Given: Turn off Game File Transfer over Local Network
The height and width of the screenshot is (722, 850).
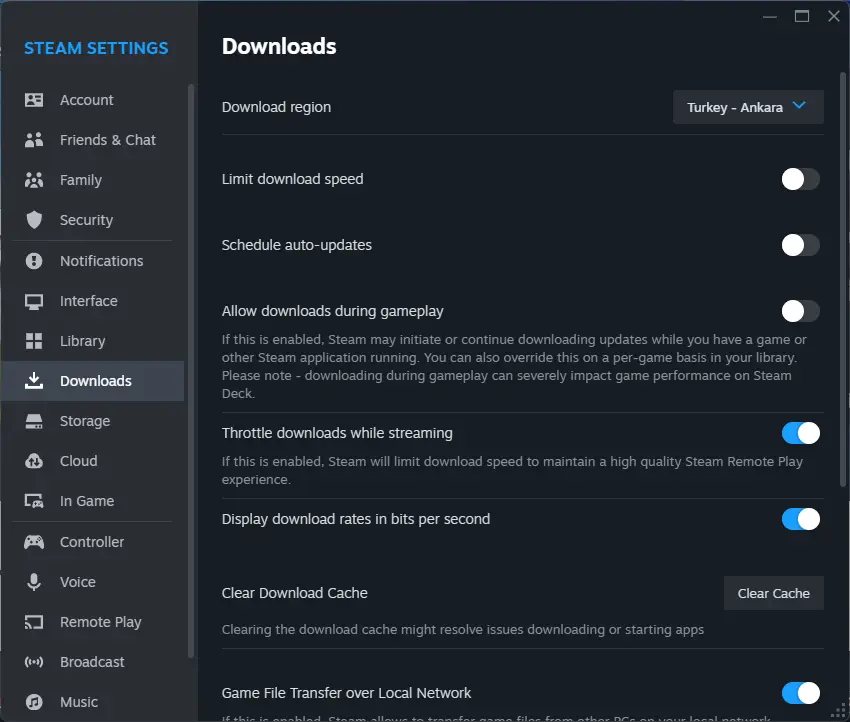Looking at the screenshot, I should (800, 693).
